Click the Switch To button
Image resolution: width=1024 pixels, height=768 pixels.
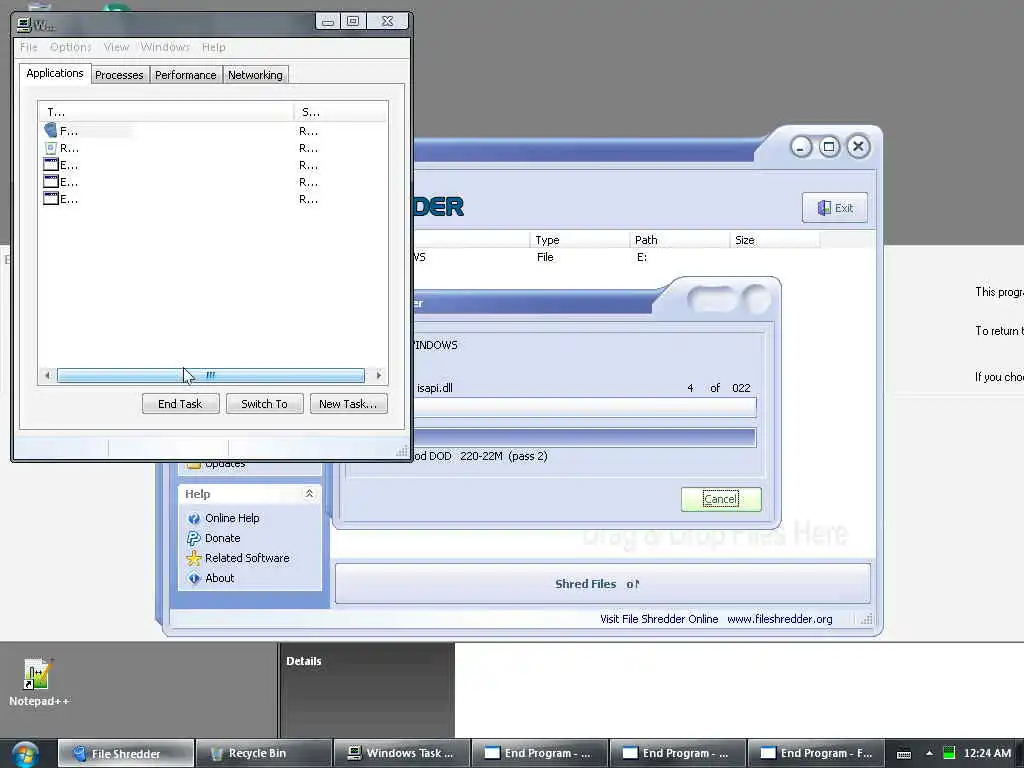[x=264, y=404]
